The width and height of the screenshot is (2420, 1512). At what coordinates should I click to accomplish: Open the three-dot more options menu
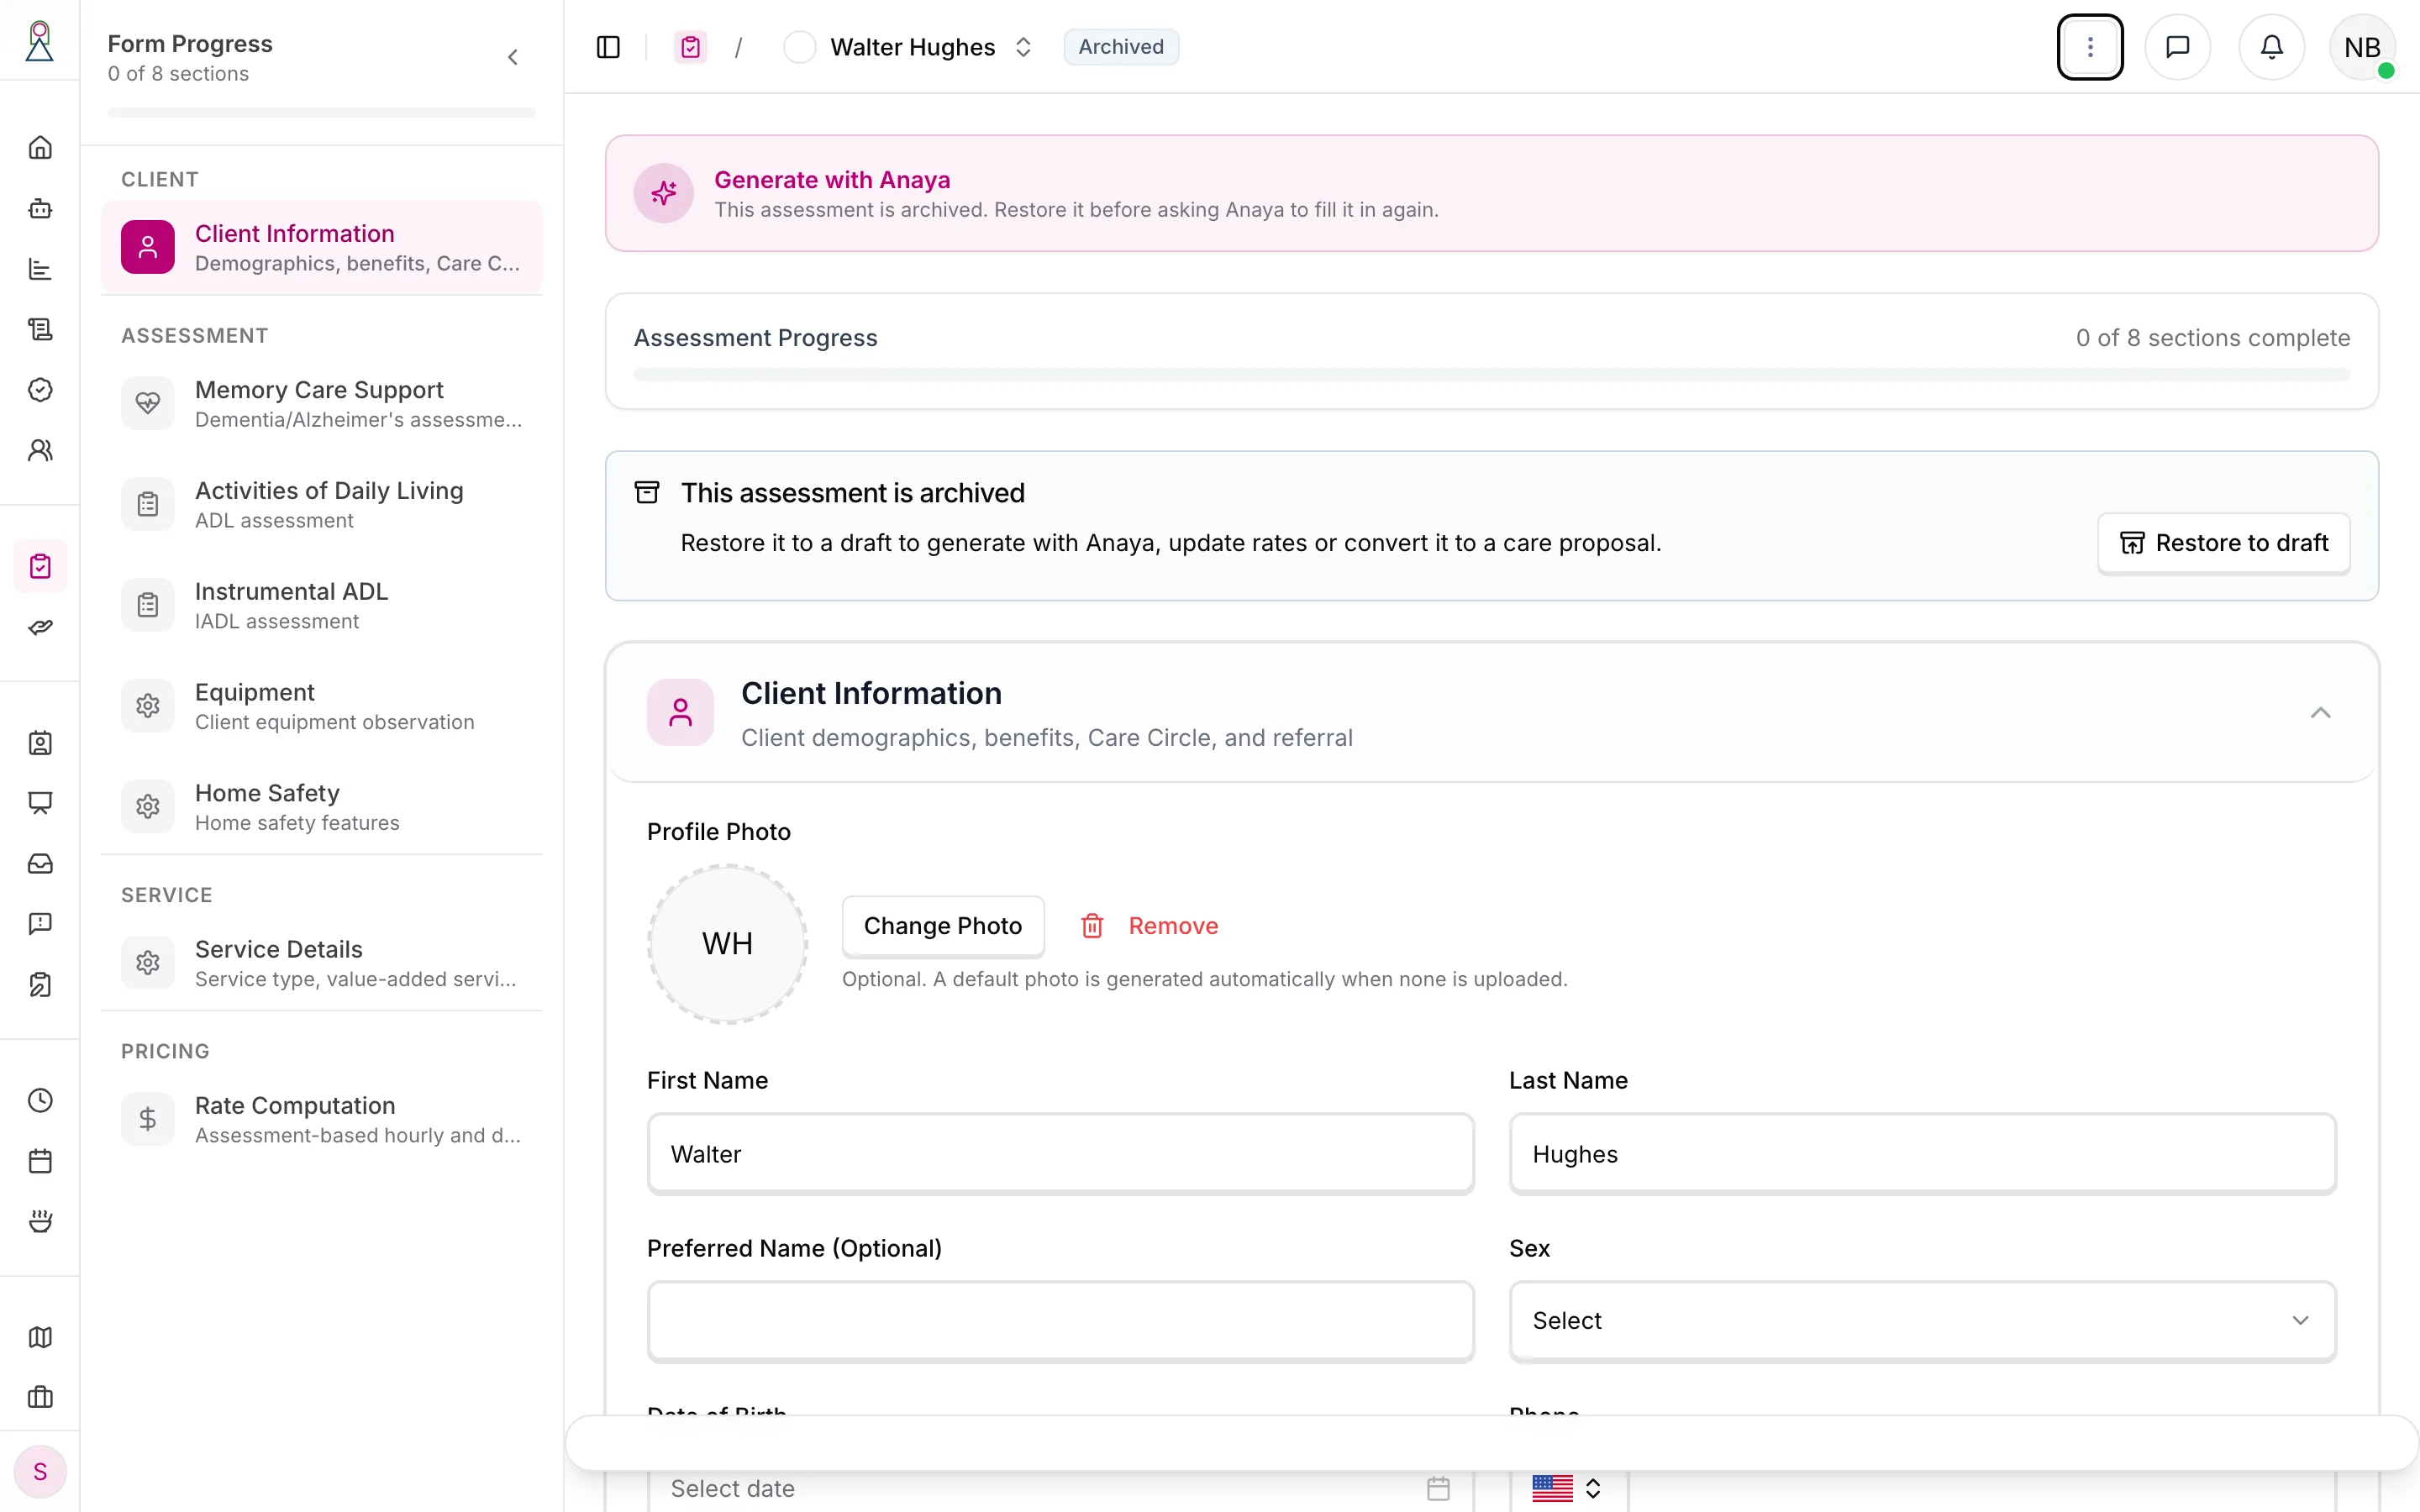2090,47
